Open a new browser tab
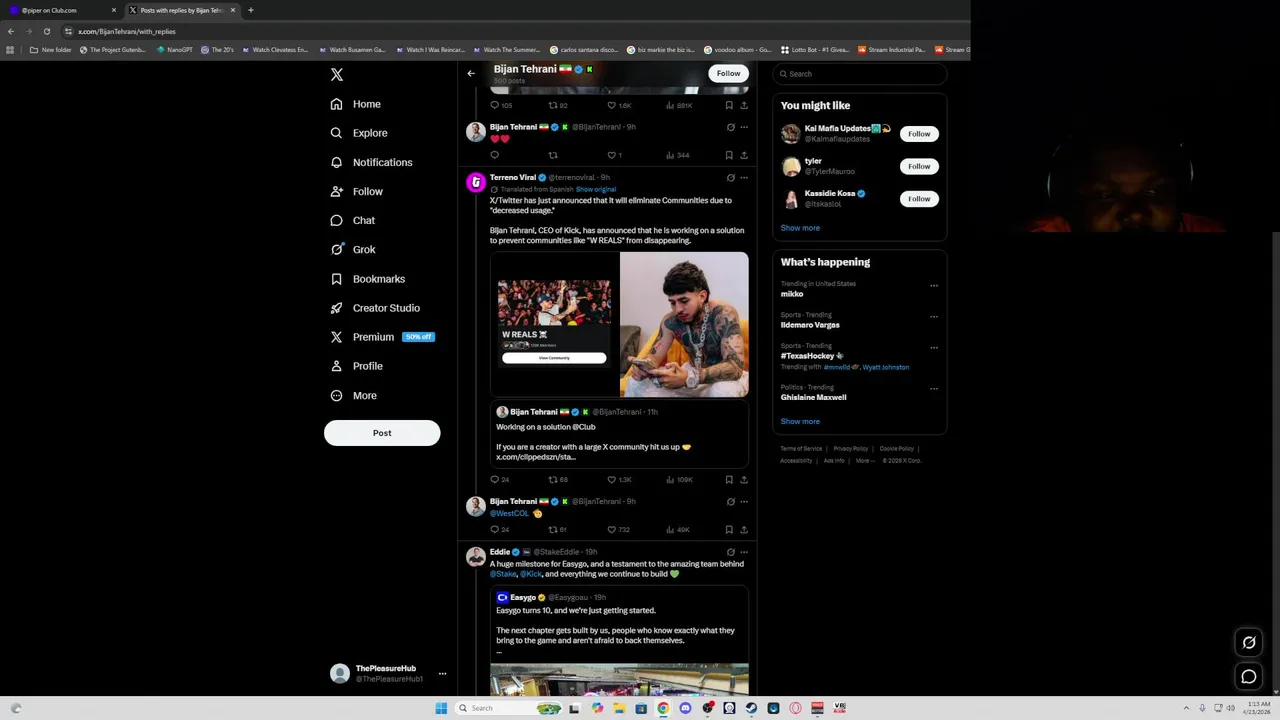The height and width of the screenshot is (720, 1280). [x=251, y=10]
